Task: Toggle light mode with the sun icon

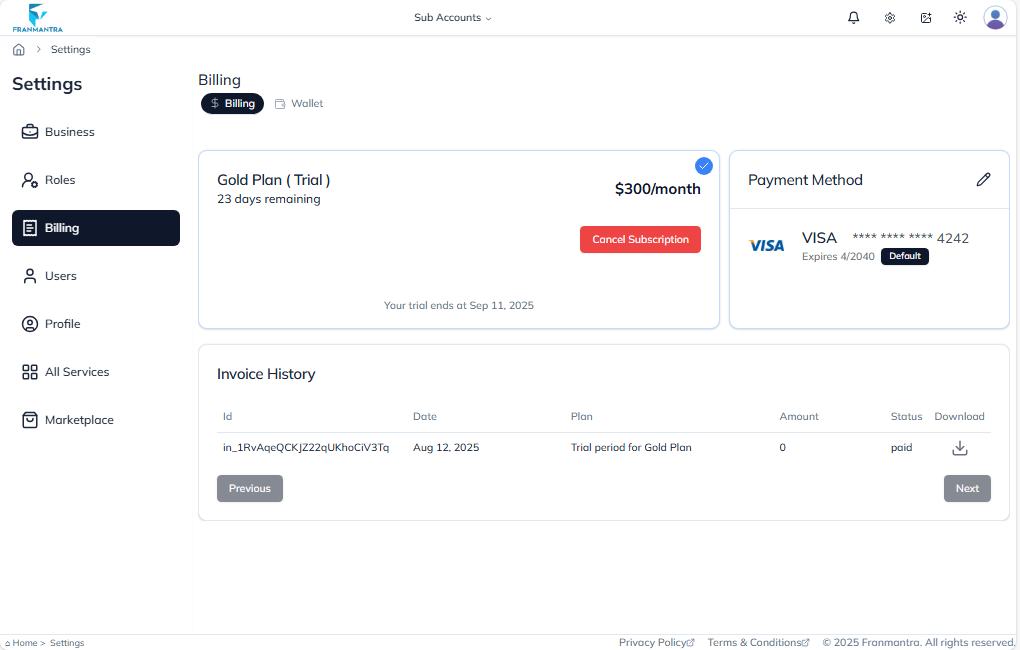Action: coord(960,17)
